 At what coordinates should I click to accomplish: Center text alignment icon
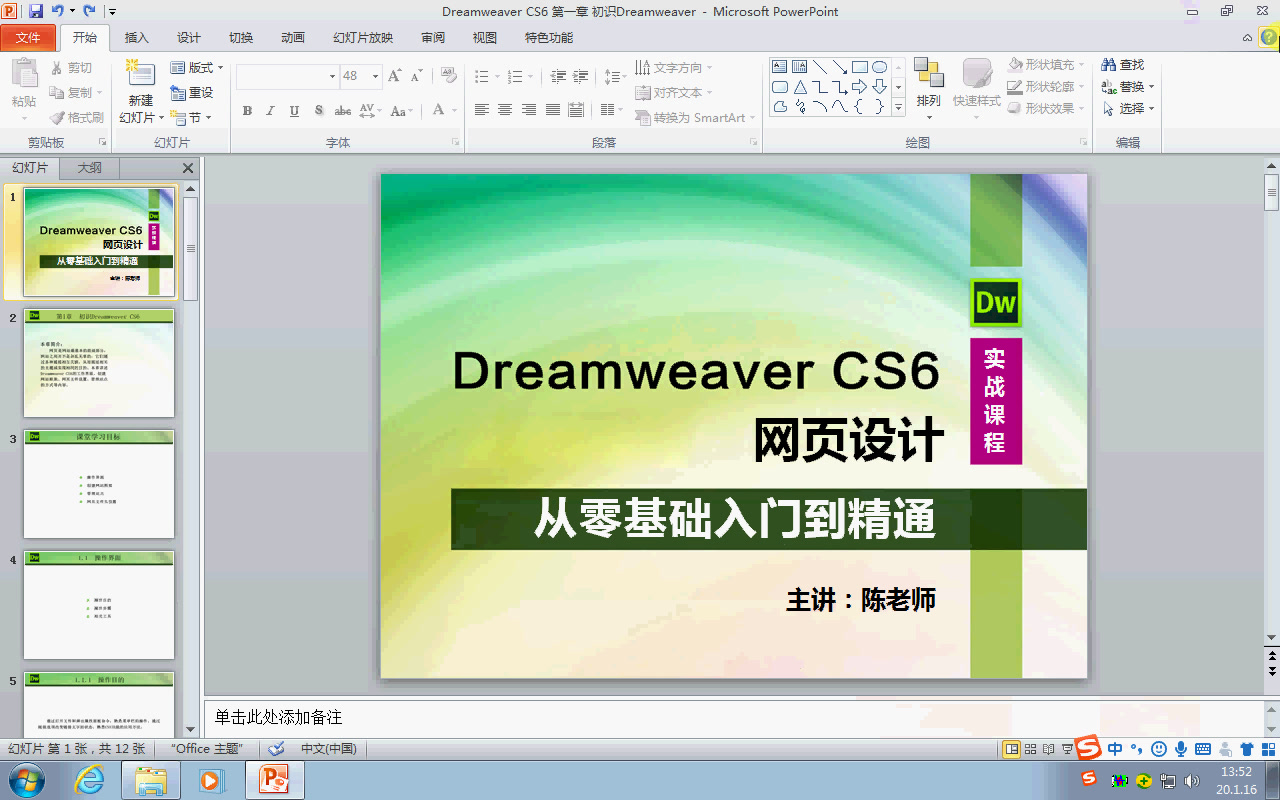click(x=505, y=110)
